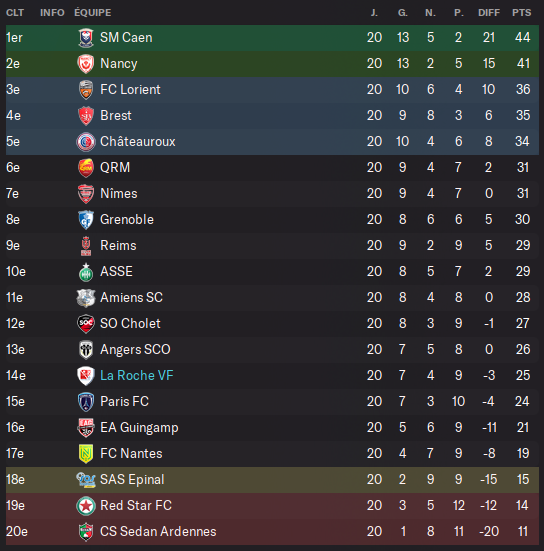Click the Angers SCO team name
544x551 pixels.
point(135,349)
